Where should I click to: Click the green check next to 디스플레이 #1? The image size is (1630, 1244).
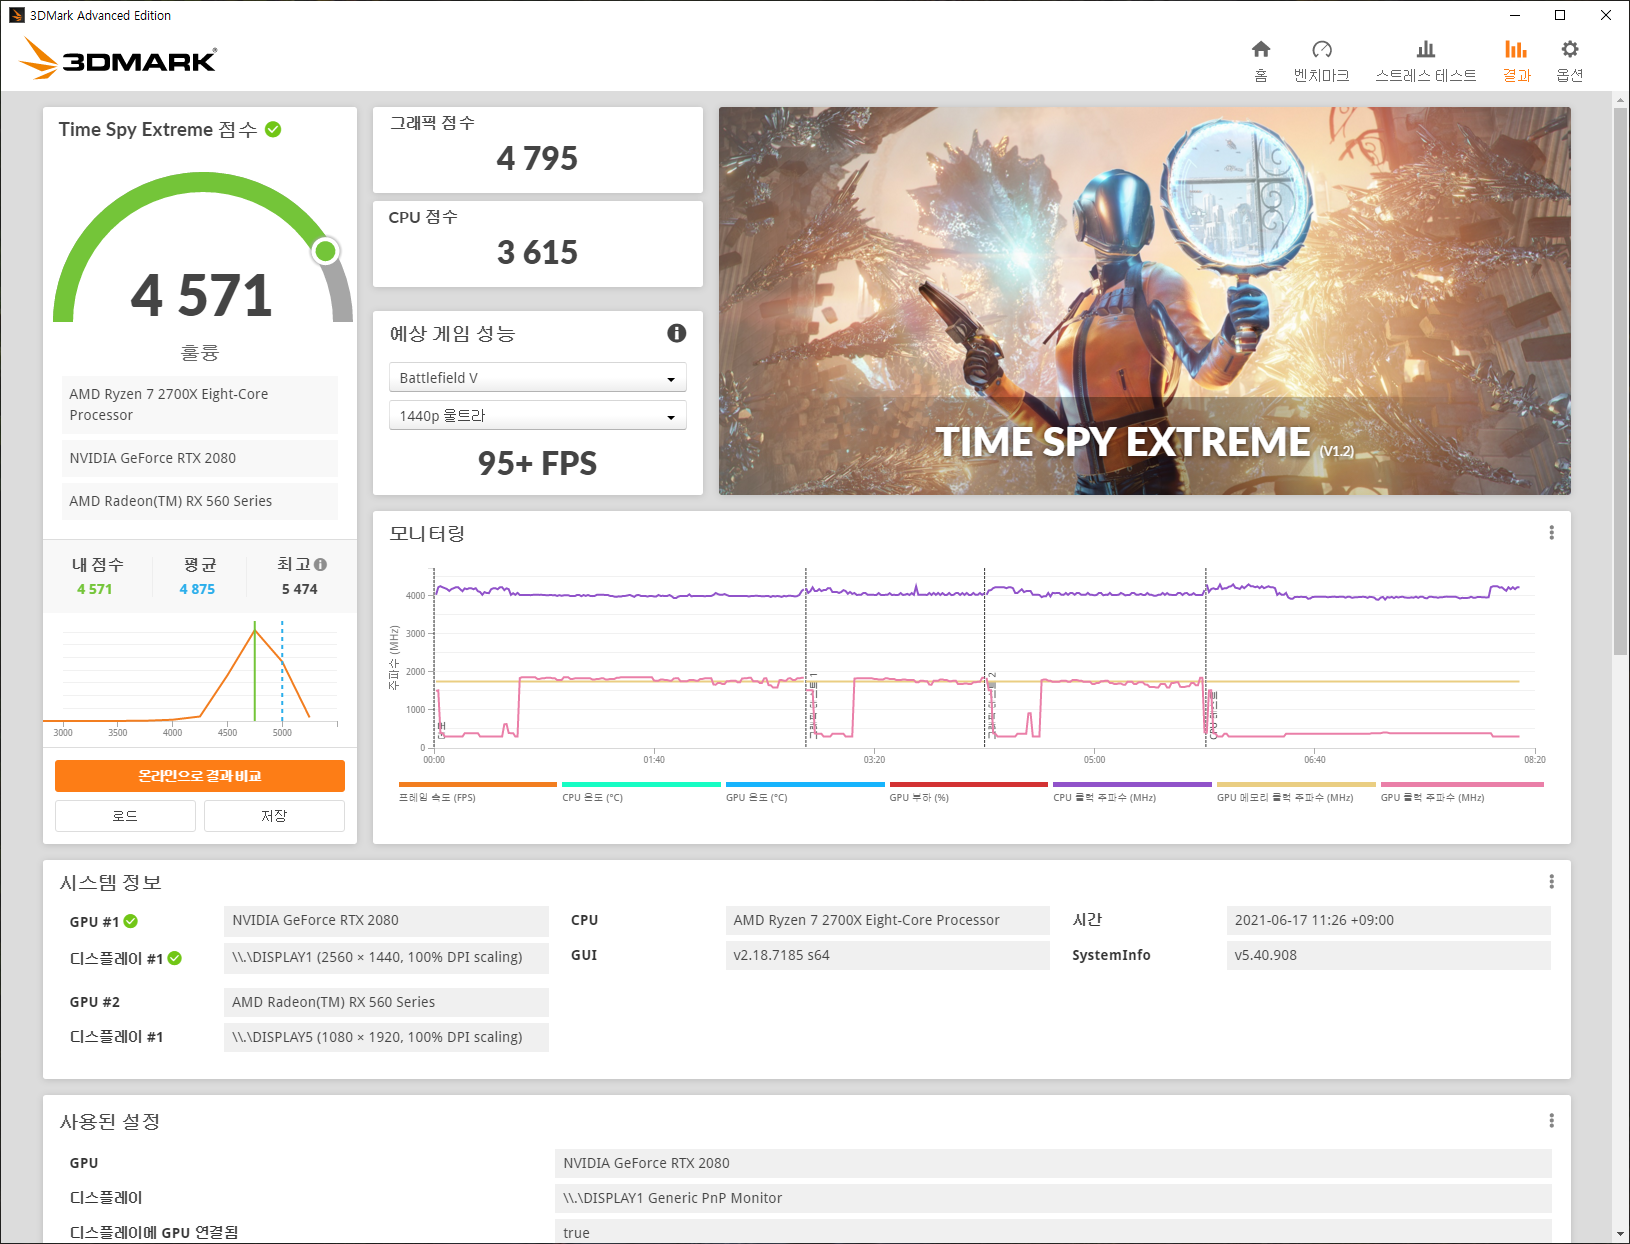click(175, 958)
